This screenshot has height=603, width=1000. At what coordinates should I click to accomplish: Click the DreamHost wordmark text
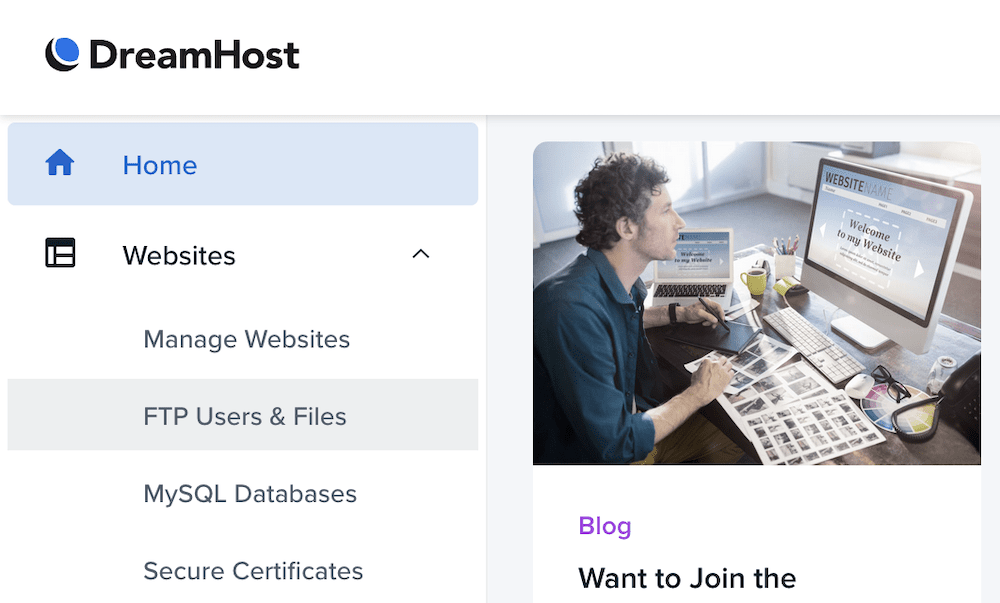point(195,55)
